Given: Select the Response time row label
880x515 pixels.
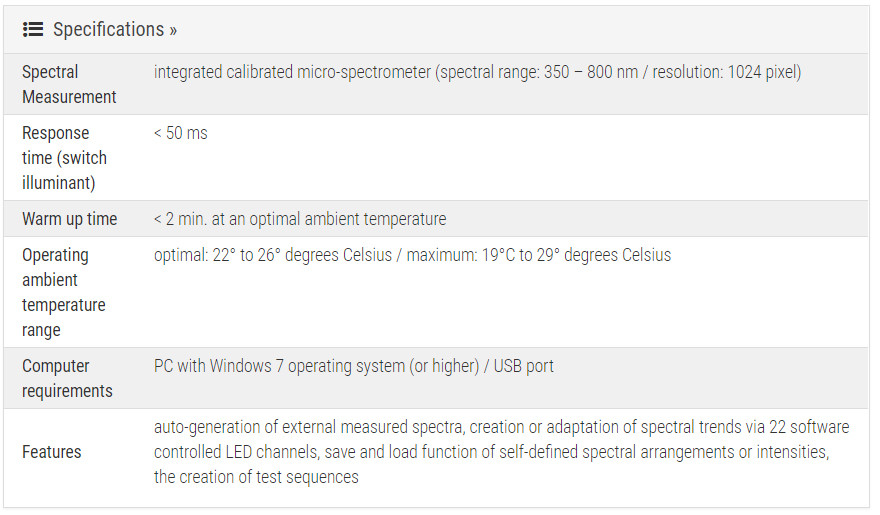Looking at the screenshot, I should pyautogui.click(x=64, y=158).
